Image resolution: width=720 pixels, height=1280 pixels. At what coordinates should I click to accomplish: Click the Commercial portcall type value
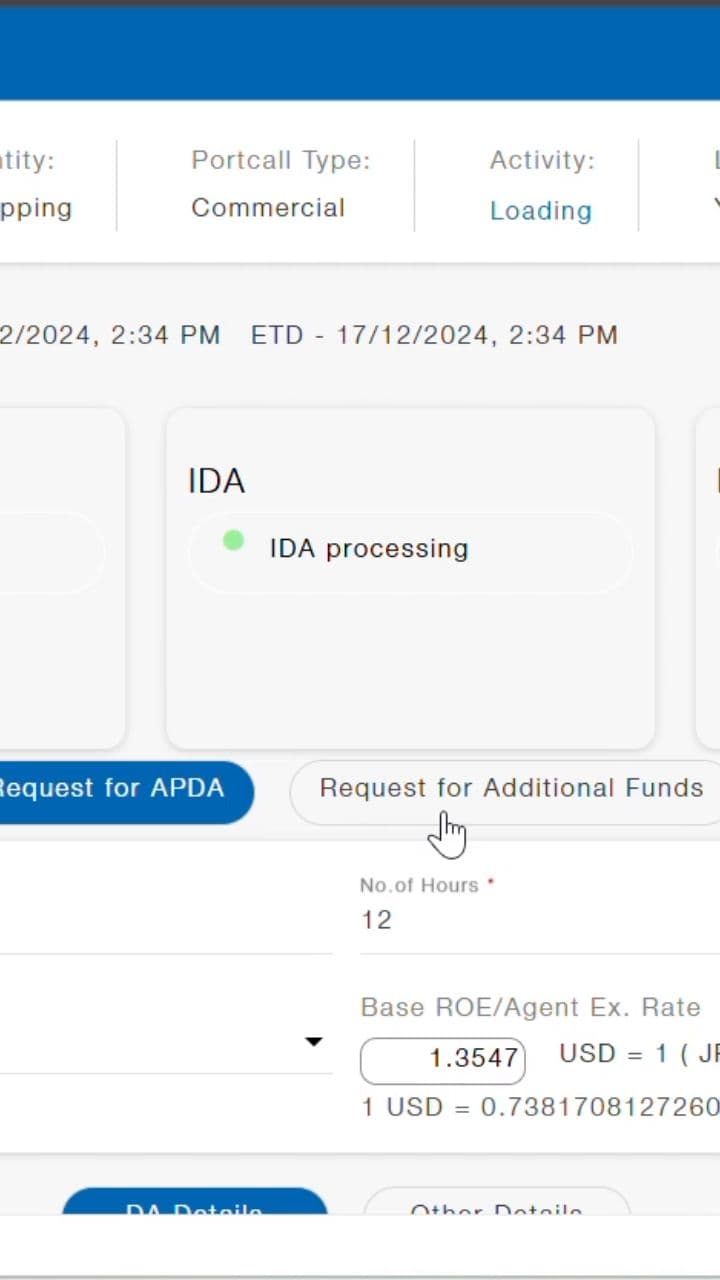[267, 207]
